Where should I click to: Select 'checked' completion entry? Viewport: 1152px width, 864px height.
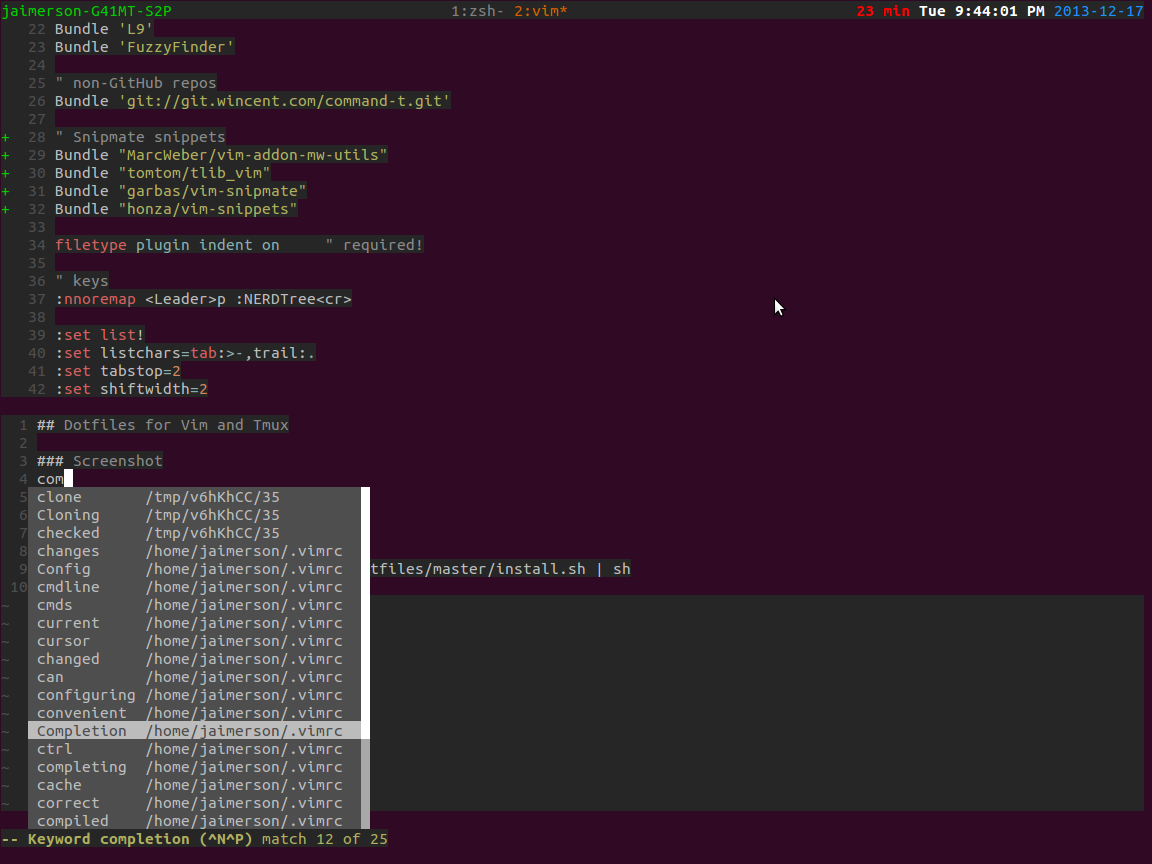[195, 533]
